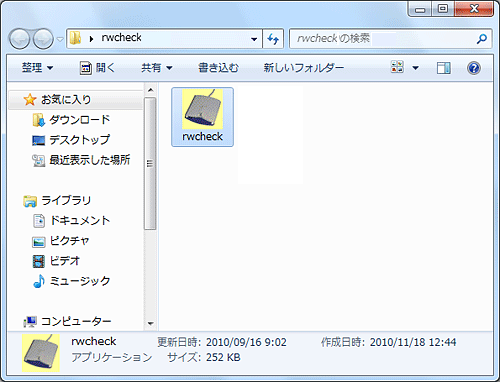Click サイズ value 252 KB
Screen dimensions: 500x382
223,357
